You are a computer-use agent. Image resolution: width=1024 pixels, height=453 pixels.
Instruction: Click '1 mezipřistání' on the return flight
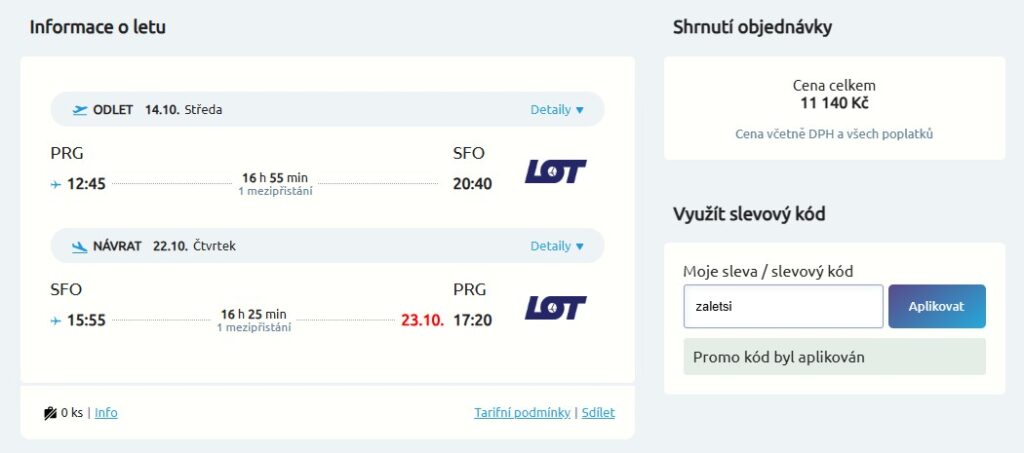click(x=254, y=328)
